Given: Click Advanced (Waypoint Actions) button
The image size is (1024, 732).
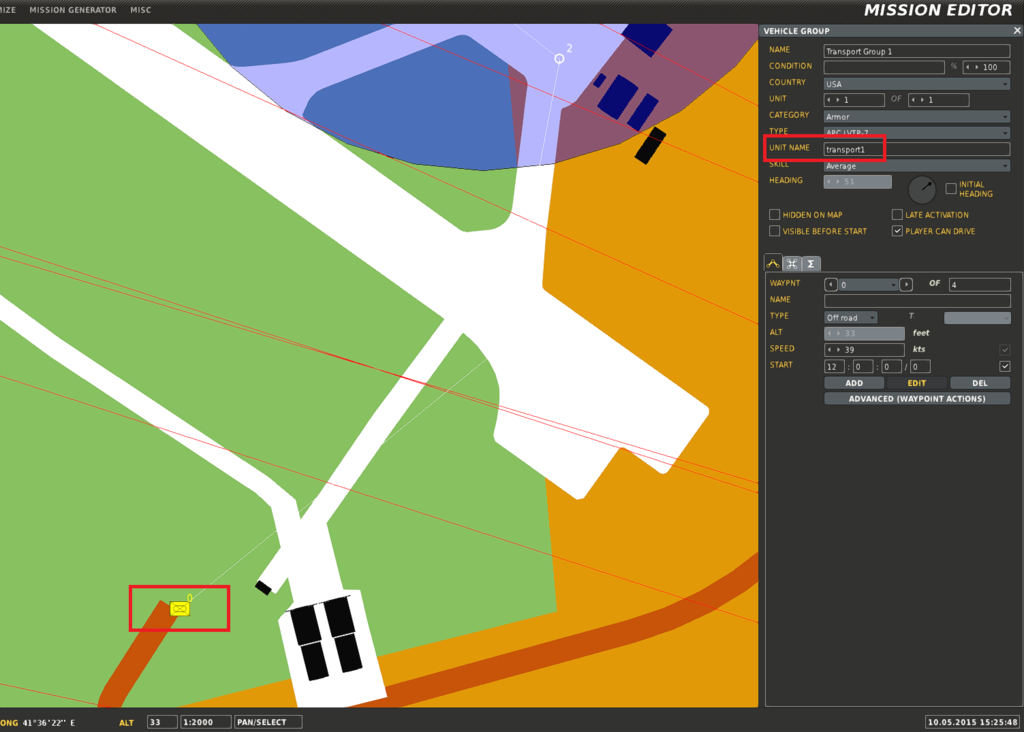Looking at the screenshot, I should click(916, 399).
